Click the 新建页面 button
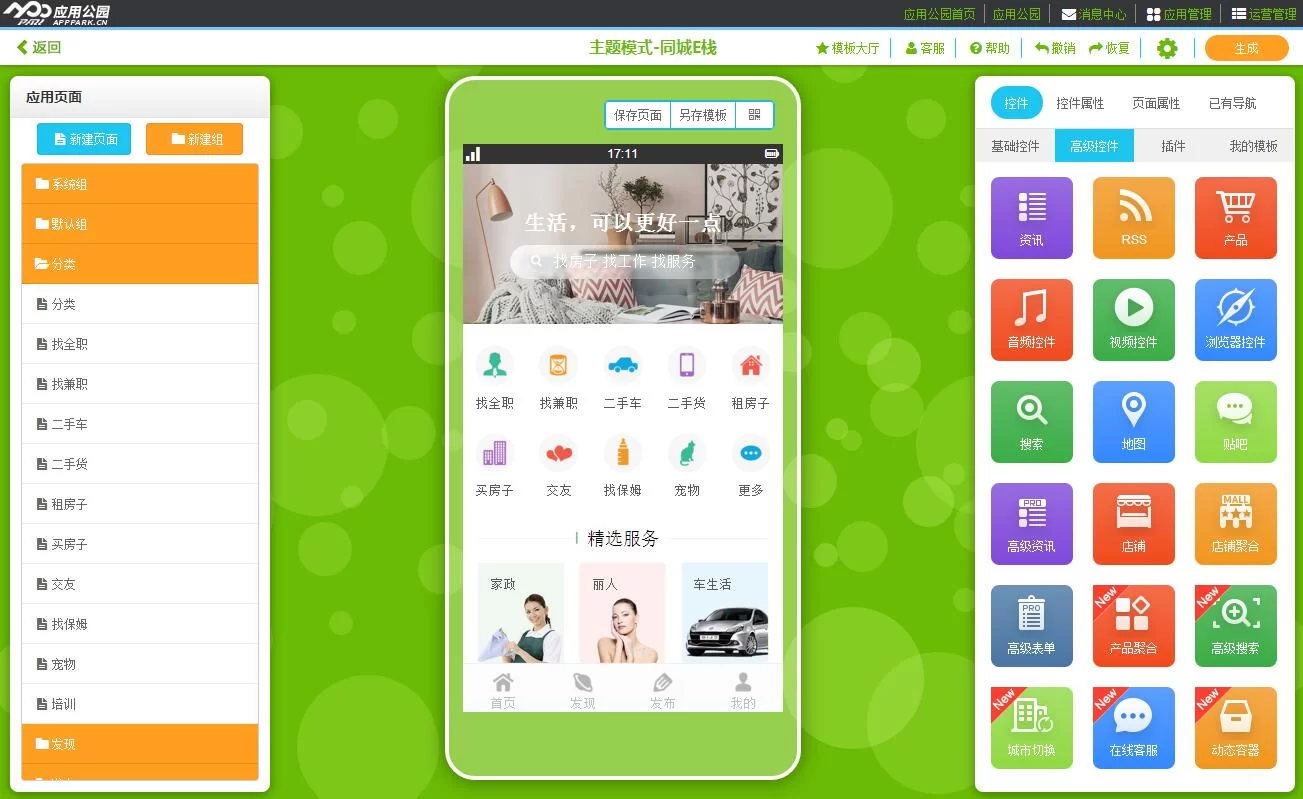1303x799 pixels. click(x=84, y=139)
